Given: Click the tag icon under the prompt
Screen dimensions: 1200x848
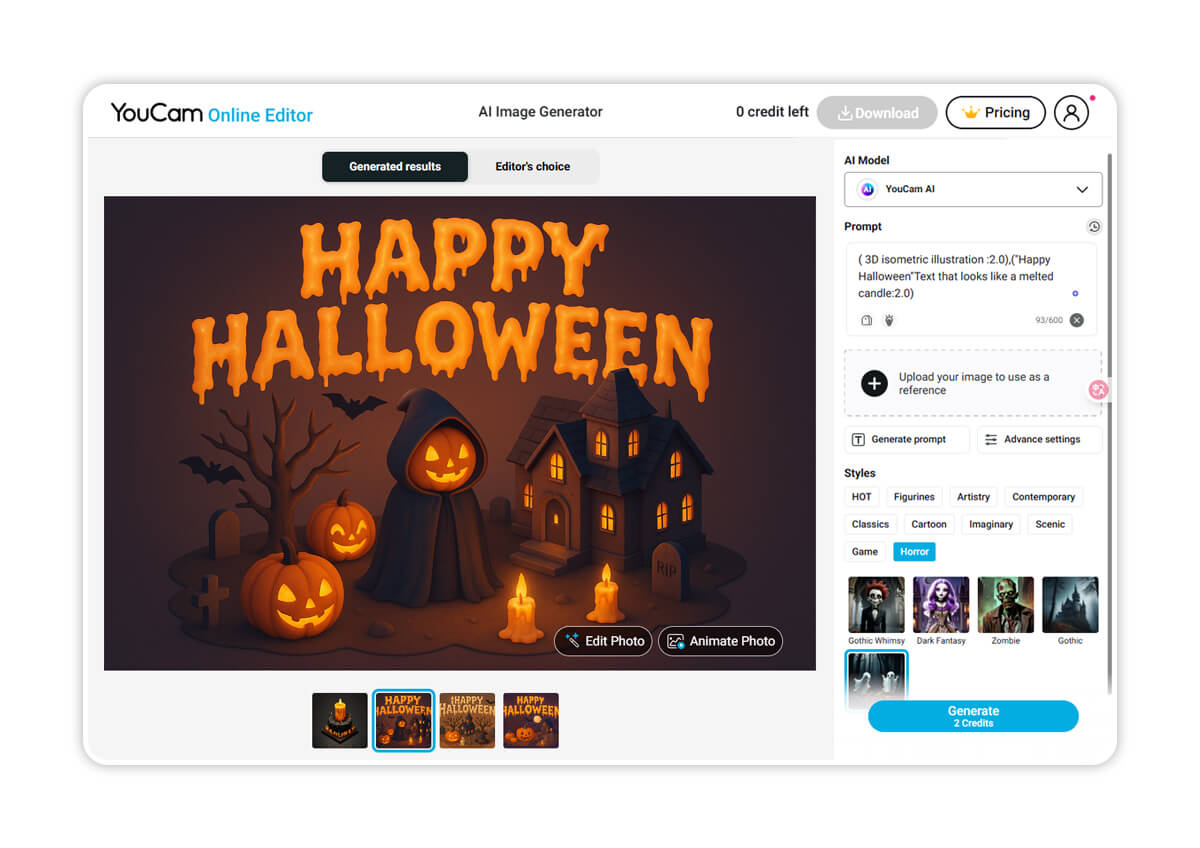Looking at the screenshot, I should pos(866,320).
